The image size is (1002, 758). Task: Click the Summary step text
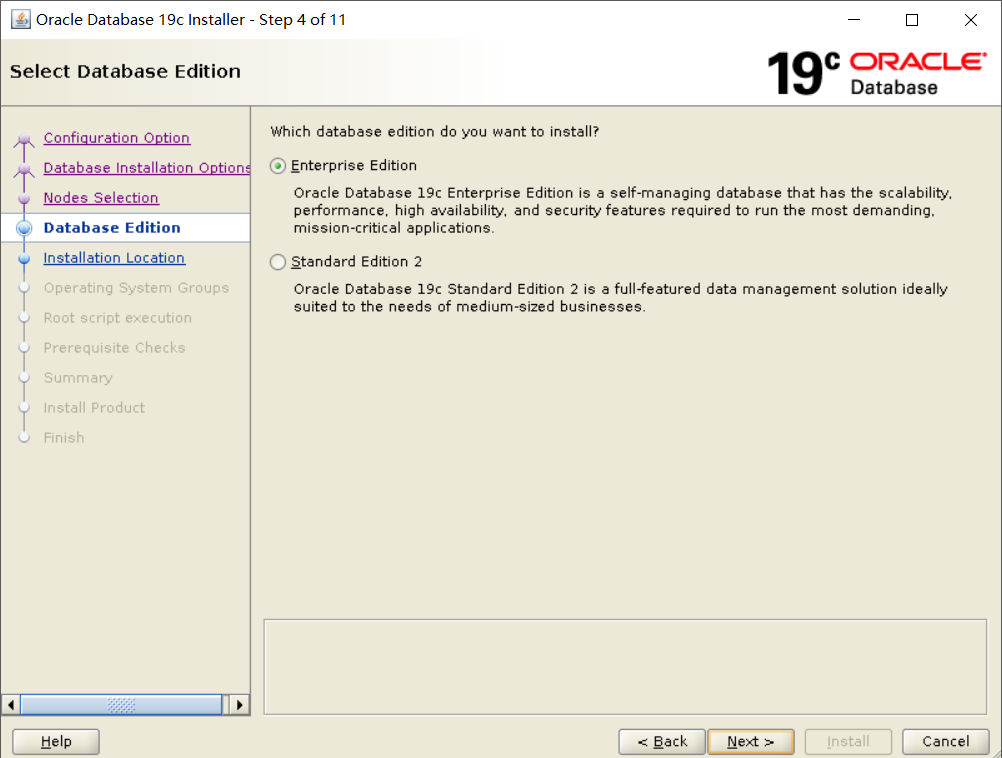(x=78, y=378)
